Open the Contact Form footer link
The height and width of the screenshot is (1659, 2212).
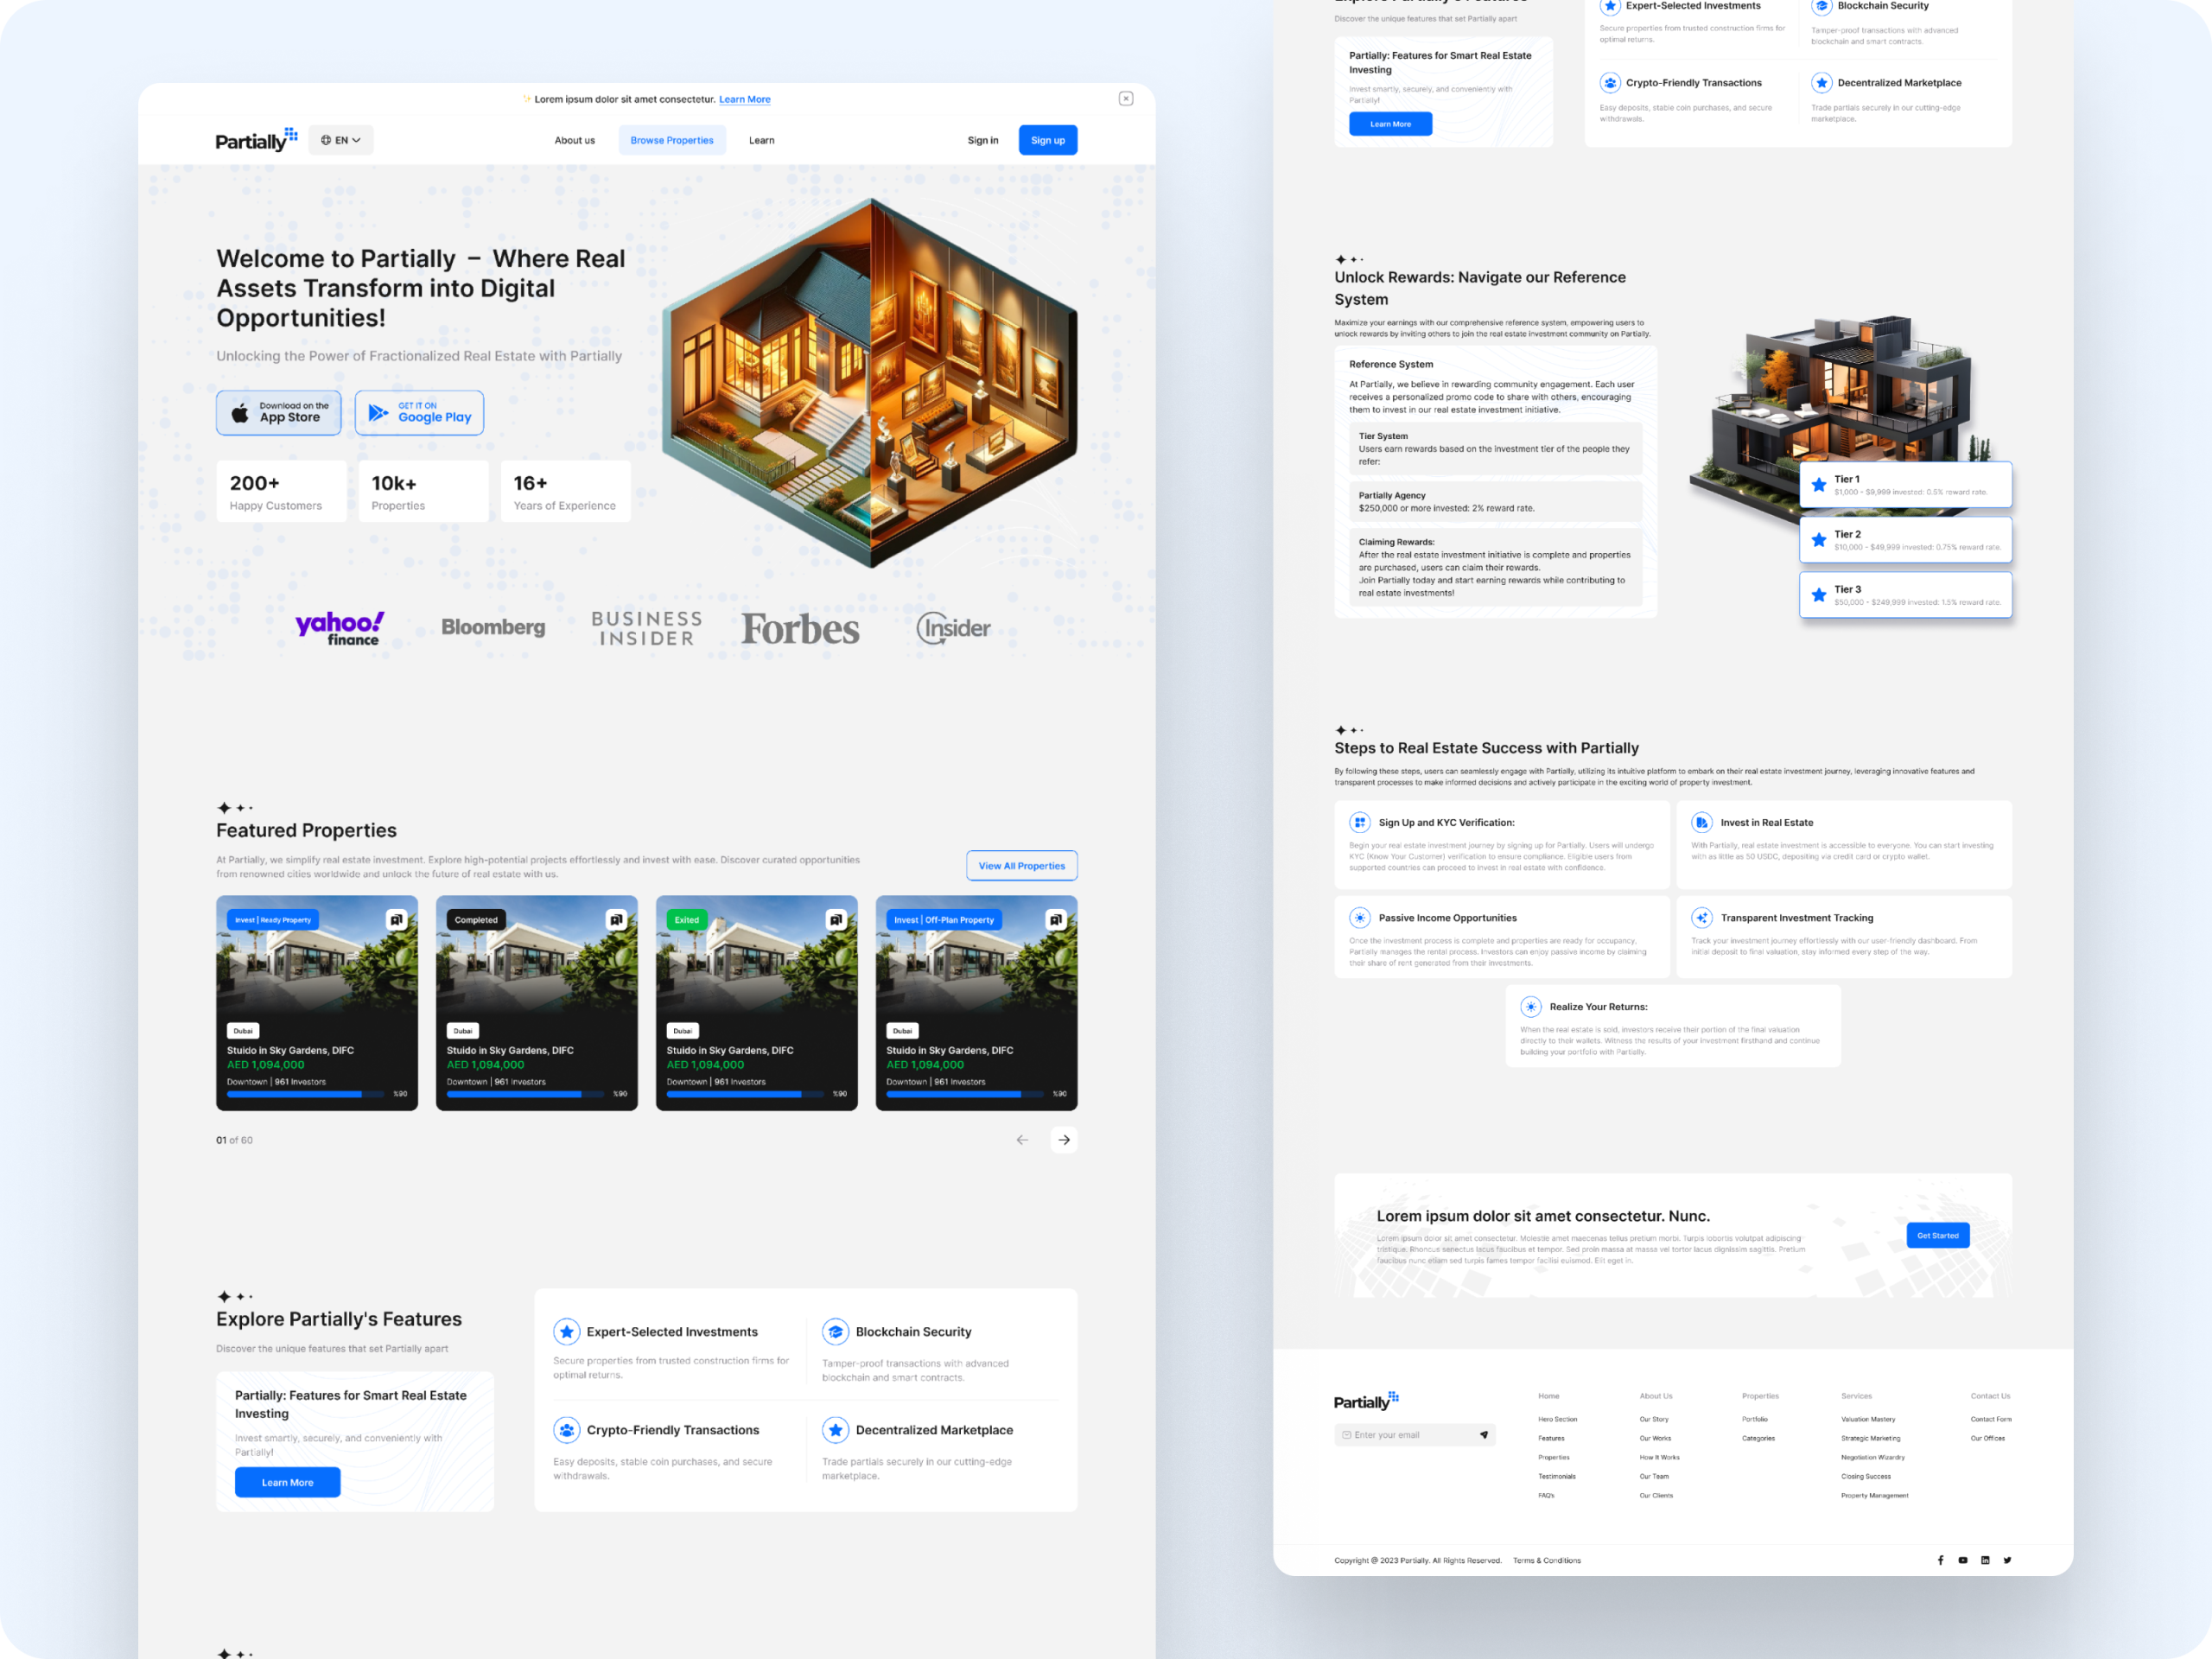click(1991, 1419)
